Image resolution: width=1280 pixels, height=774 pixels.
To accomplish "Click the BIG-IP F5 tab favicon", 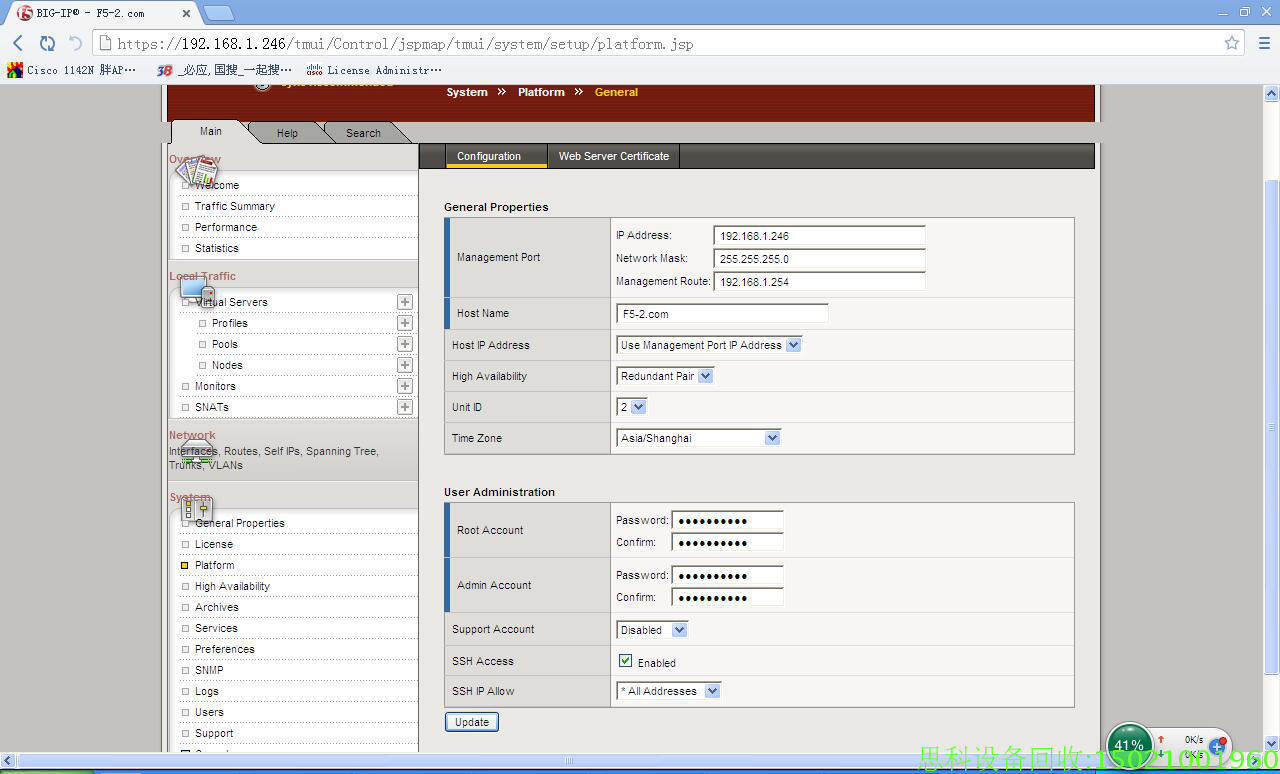I will coord(25,13).
